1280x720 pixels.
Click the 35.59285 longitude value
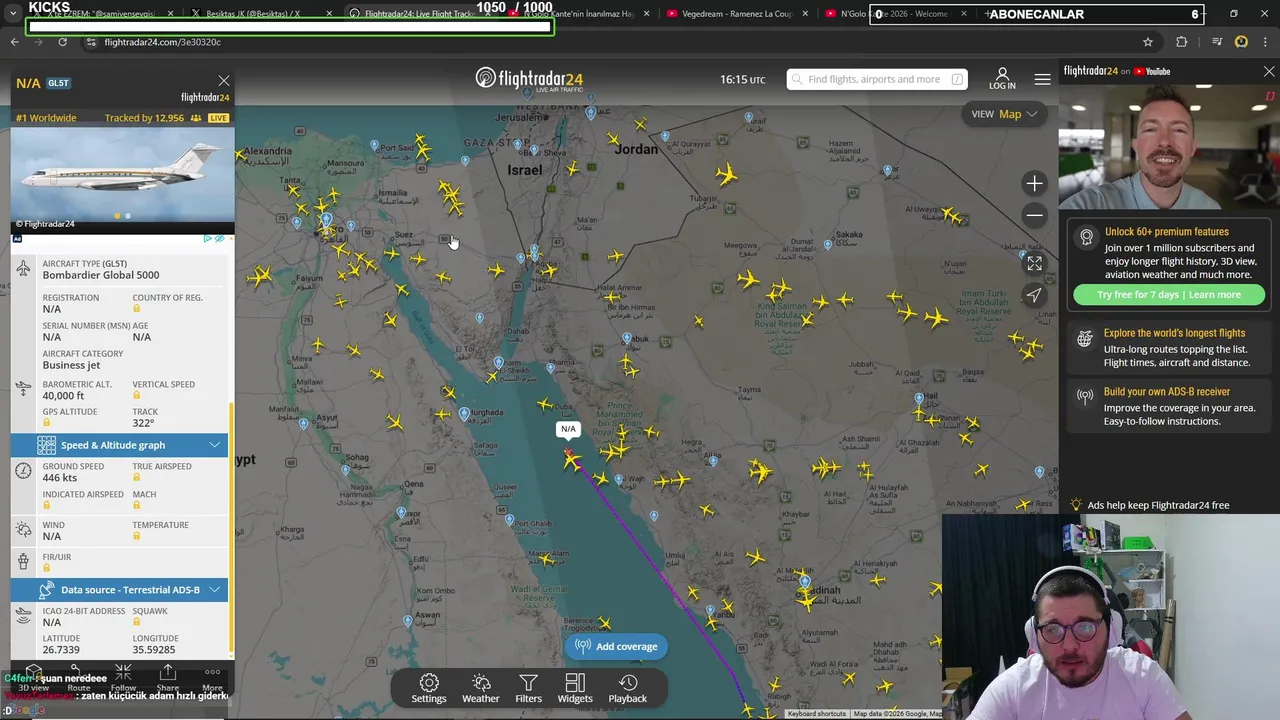[154, 650]
